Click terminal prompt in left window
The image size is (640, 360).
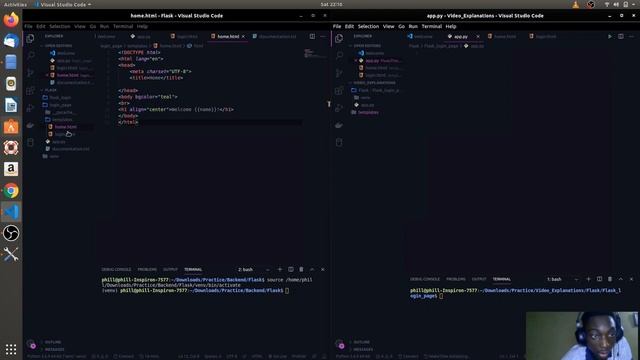(x=287, y=291)
